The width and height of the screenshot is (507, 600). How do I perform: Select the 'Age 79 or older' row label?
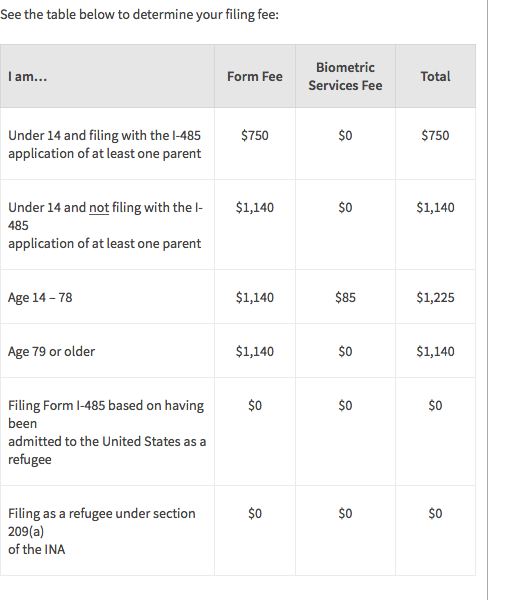[x=51, y=351]
